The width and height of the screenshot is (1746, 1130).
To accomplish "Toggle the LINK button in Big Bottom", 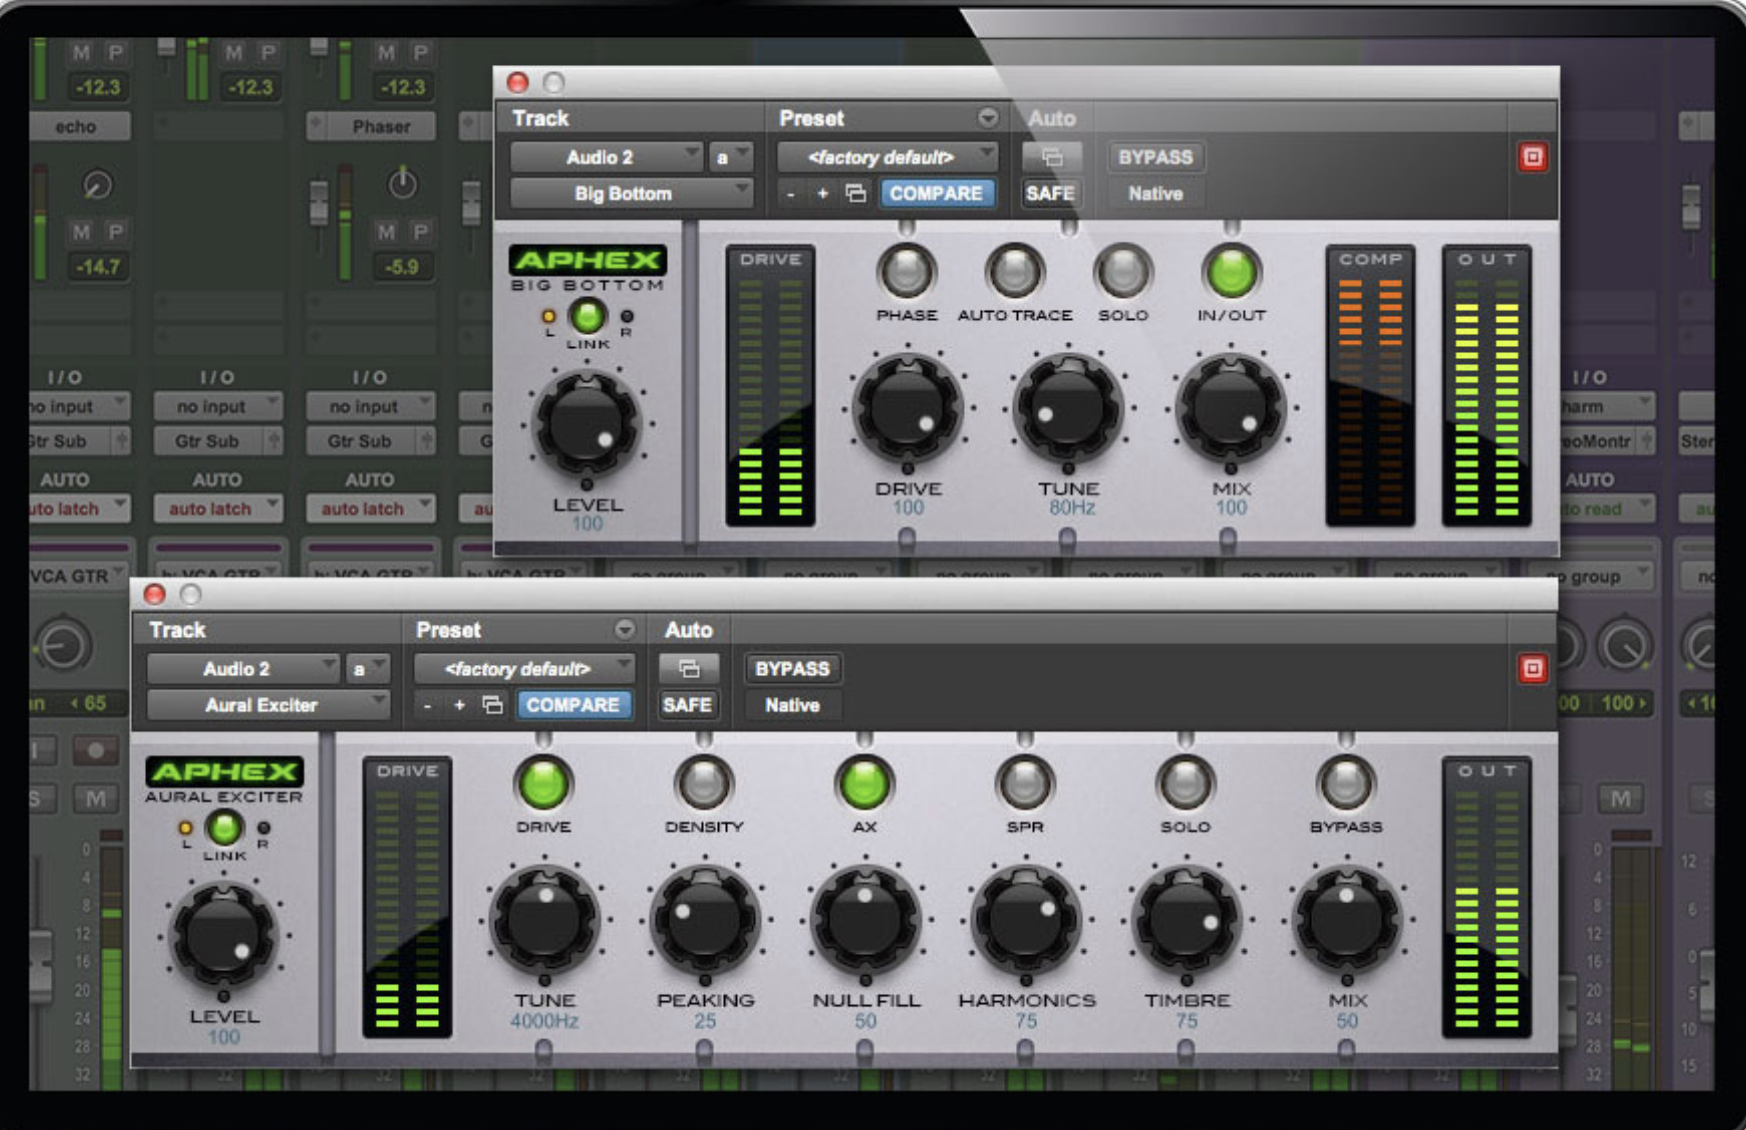I will (587, 317).
